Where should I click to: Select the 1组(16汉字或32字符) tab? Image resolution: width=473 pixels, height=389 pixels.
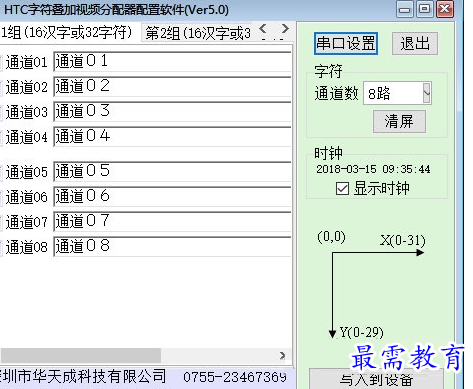70,32
